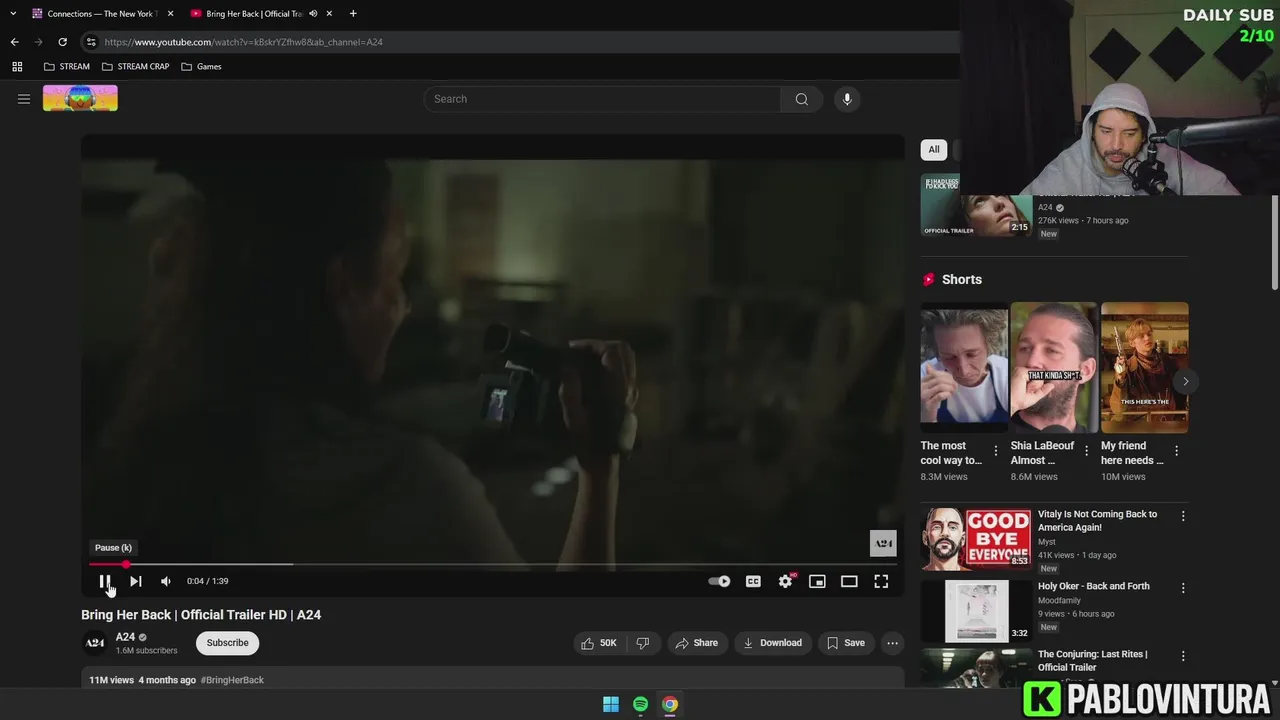The image size is (1280, 720).
Task: Open options for 'The most cool way' Short
Action: (x=995, y=451)
